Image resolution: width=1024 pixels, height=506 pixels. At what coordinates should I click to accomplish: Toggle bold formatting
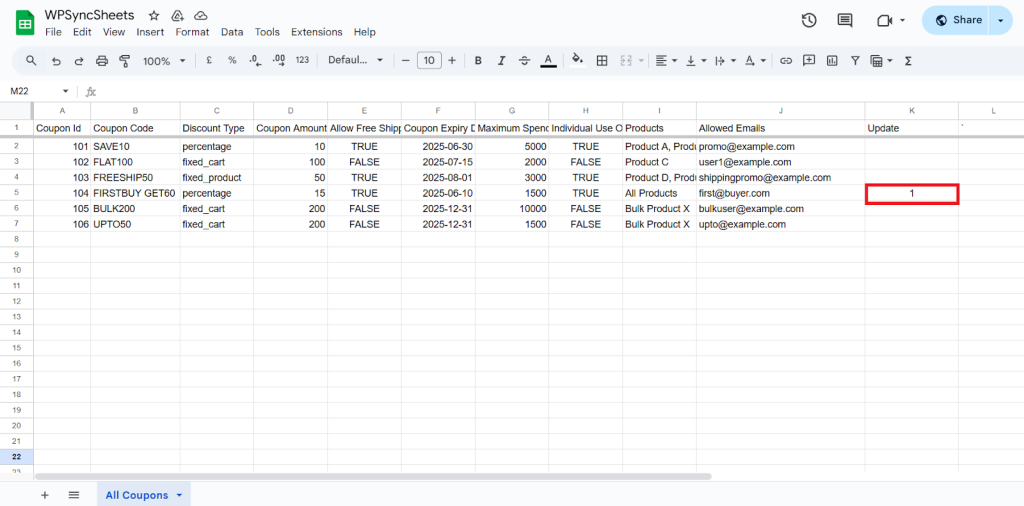(x=478, y=61)
